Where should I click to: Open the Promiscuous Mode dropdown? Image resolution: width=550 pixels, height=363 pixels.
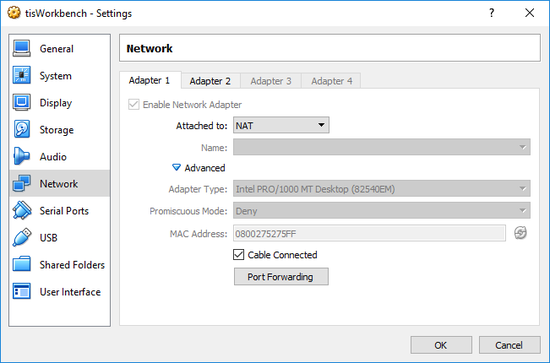click(382, 211)
